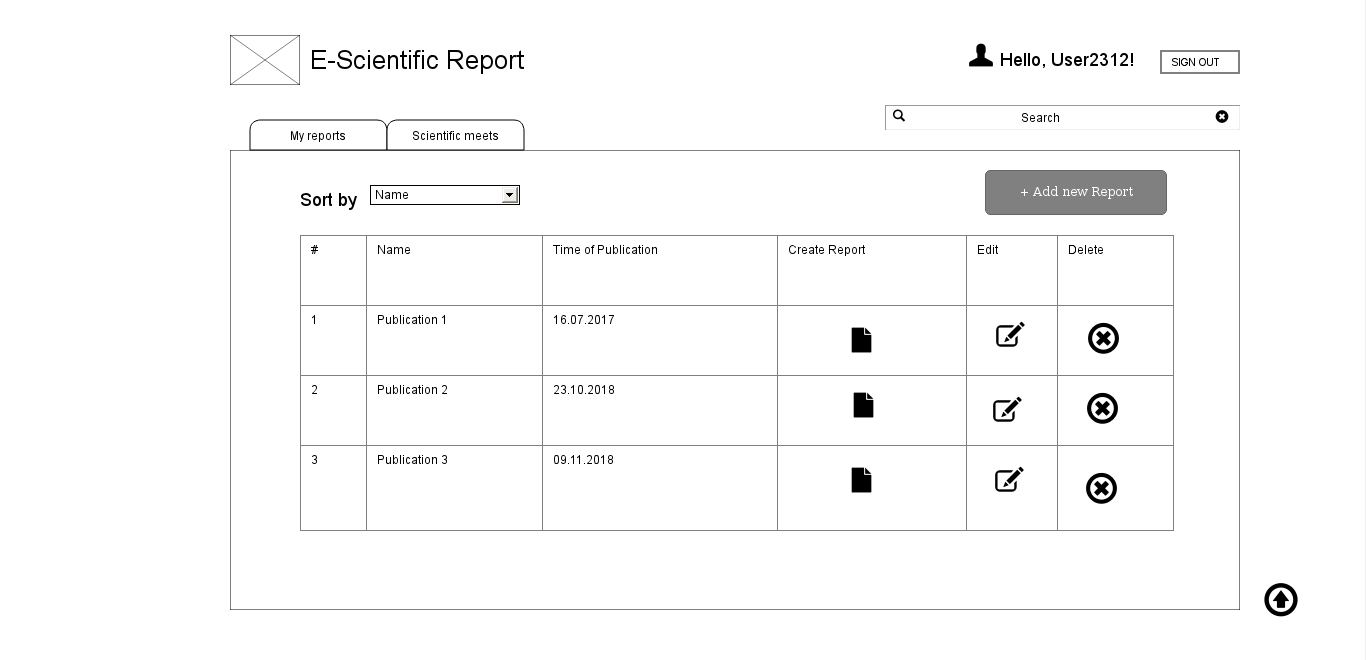The height and width of the screenshot is (660, 1366).
Task: Click the date 23.10.2018
Action: 584,390
